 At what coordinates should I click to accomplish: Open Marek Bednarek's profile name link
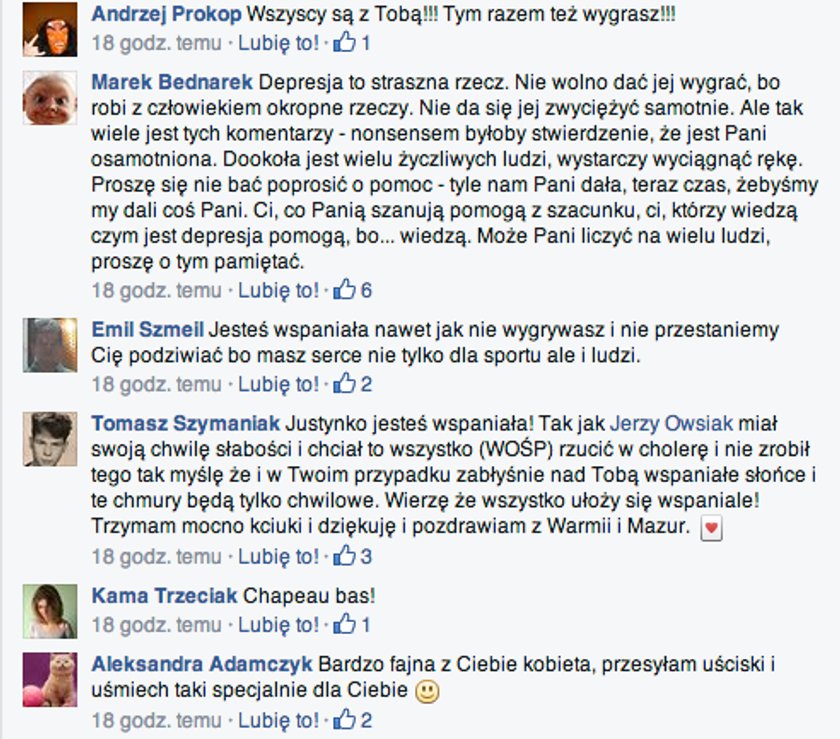pos(171,82)
